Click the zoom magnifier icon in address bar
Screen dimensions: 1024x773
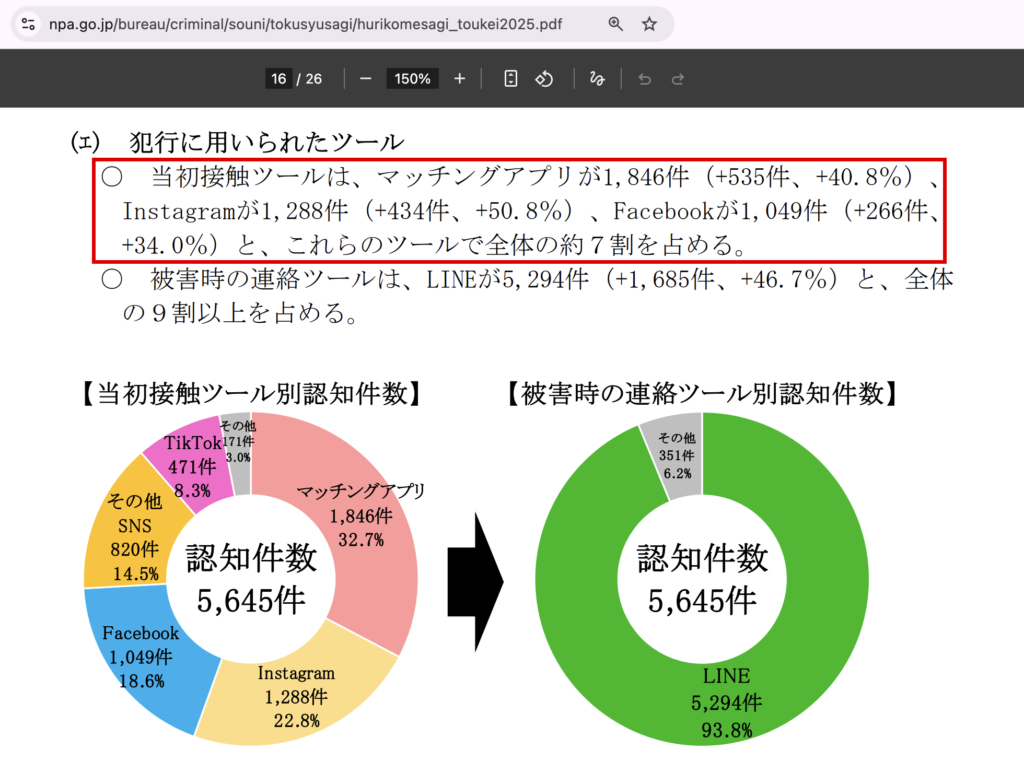click(615, 24)
